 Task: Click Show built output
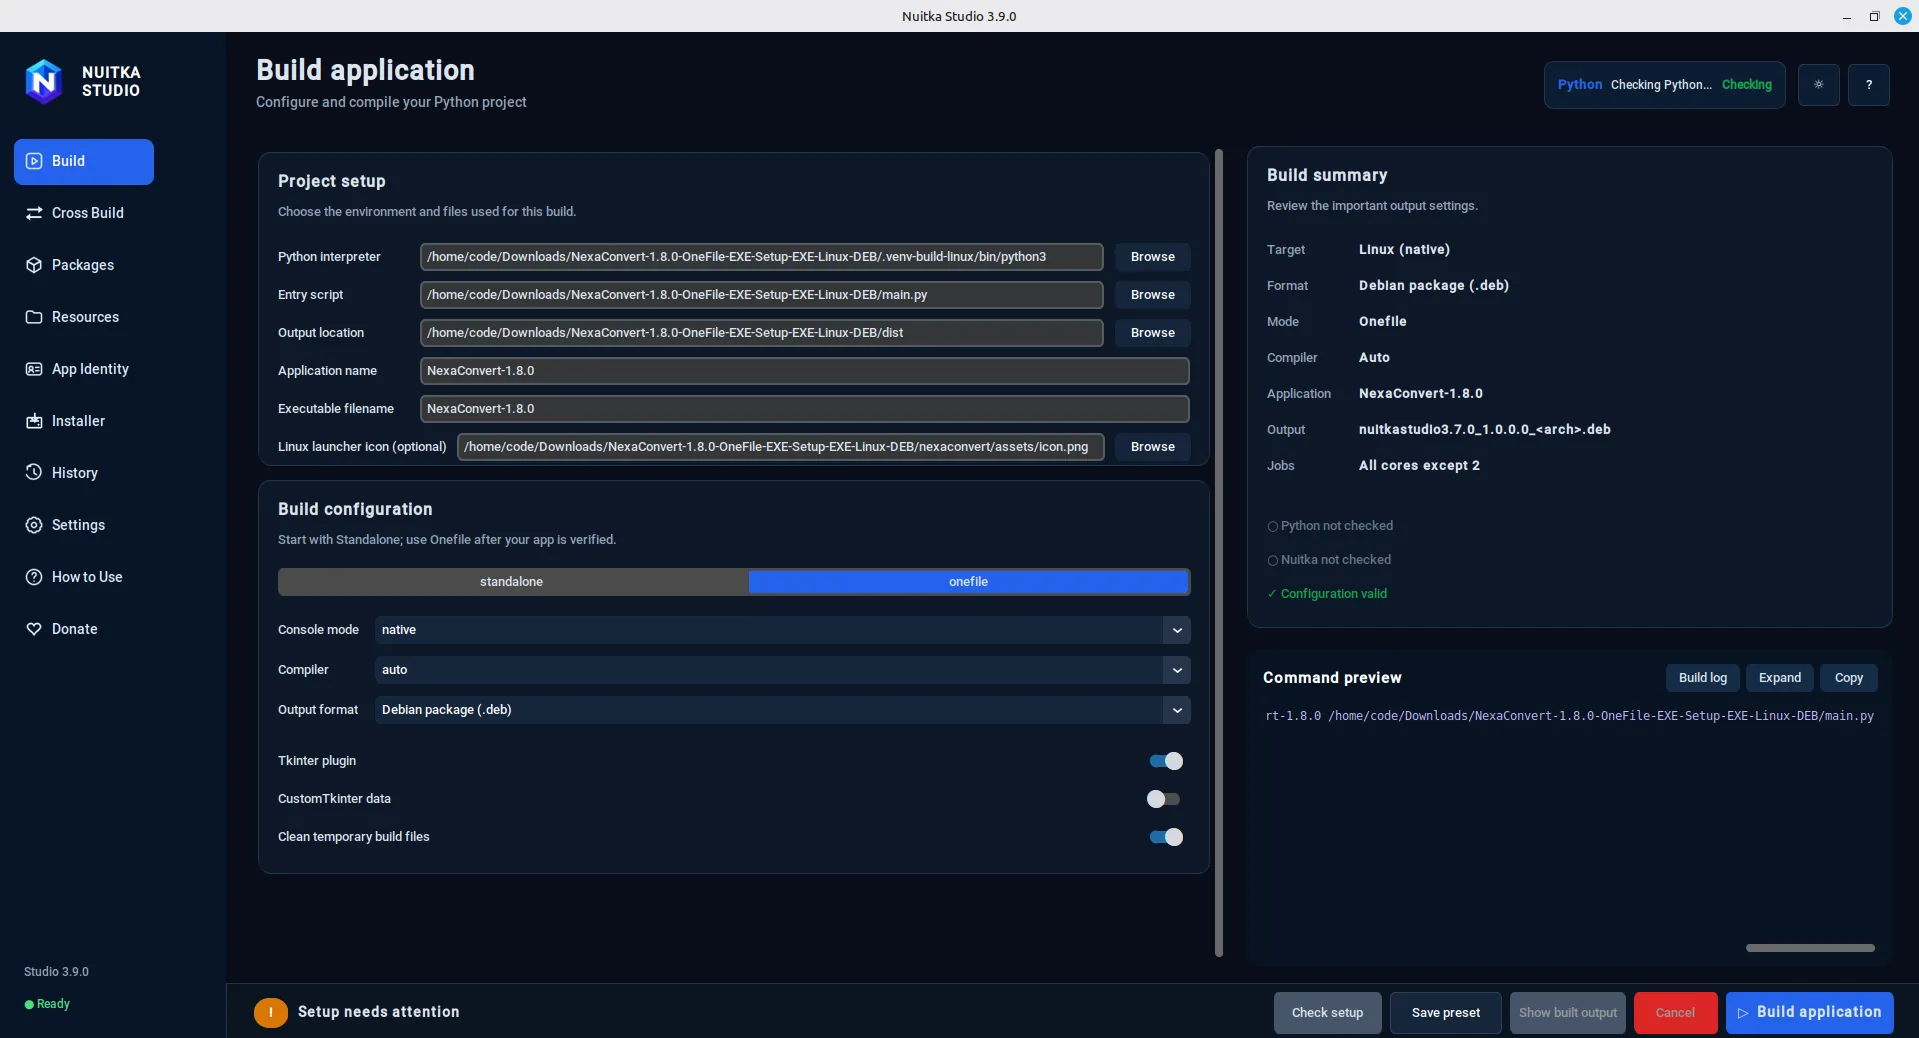pyautogui.click(x=1568, y=1013)
